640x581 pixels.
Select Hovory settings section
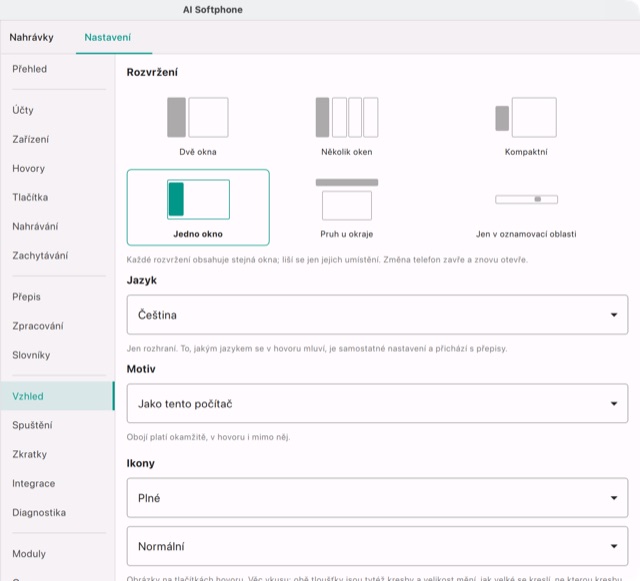(29, 169)
